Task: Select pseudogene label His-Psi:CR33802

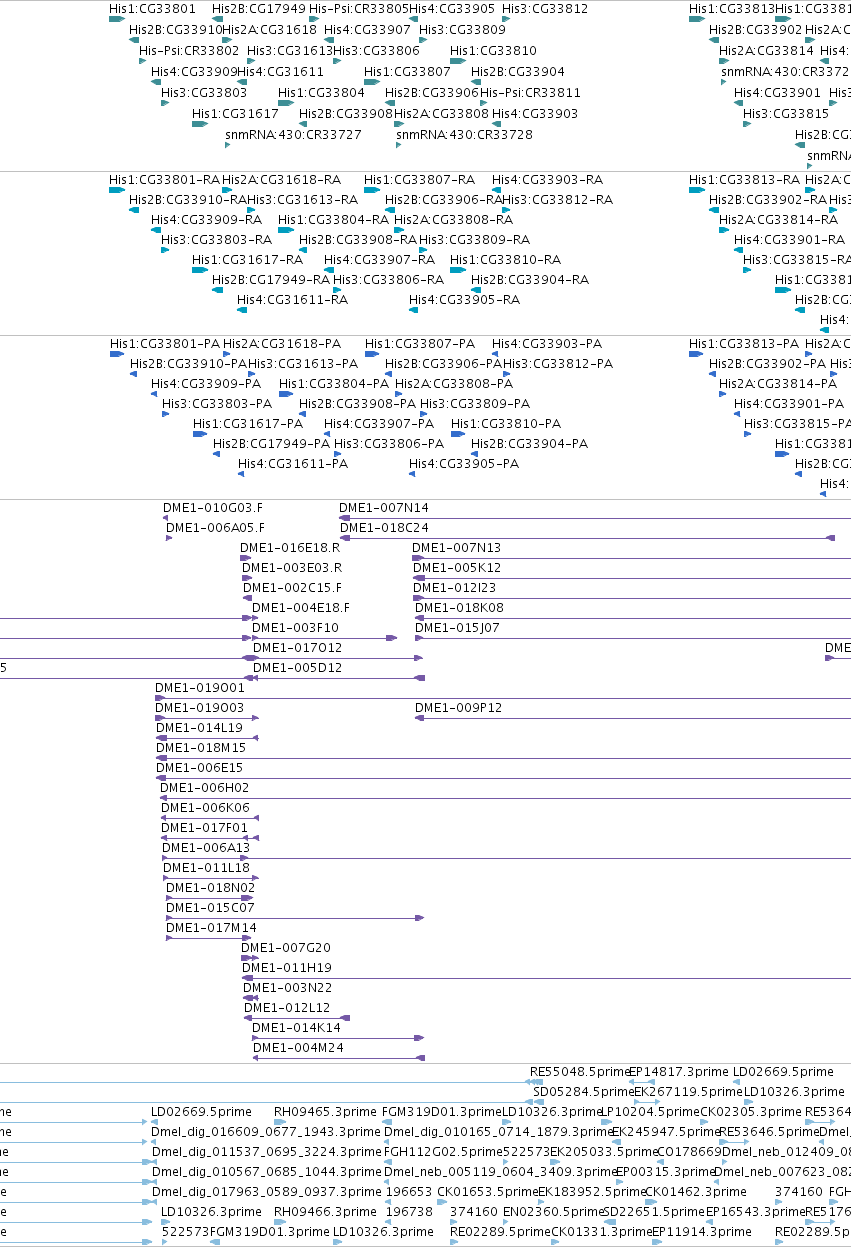Action: [x=189, y=51]
